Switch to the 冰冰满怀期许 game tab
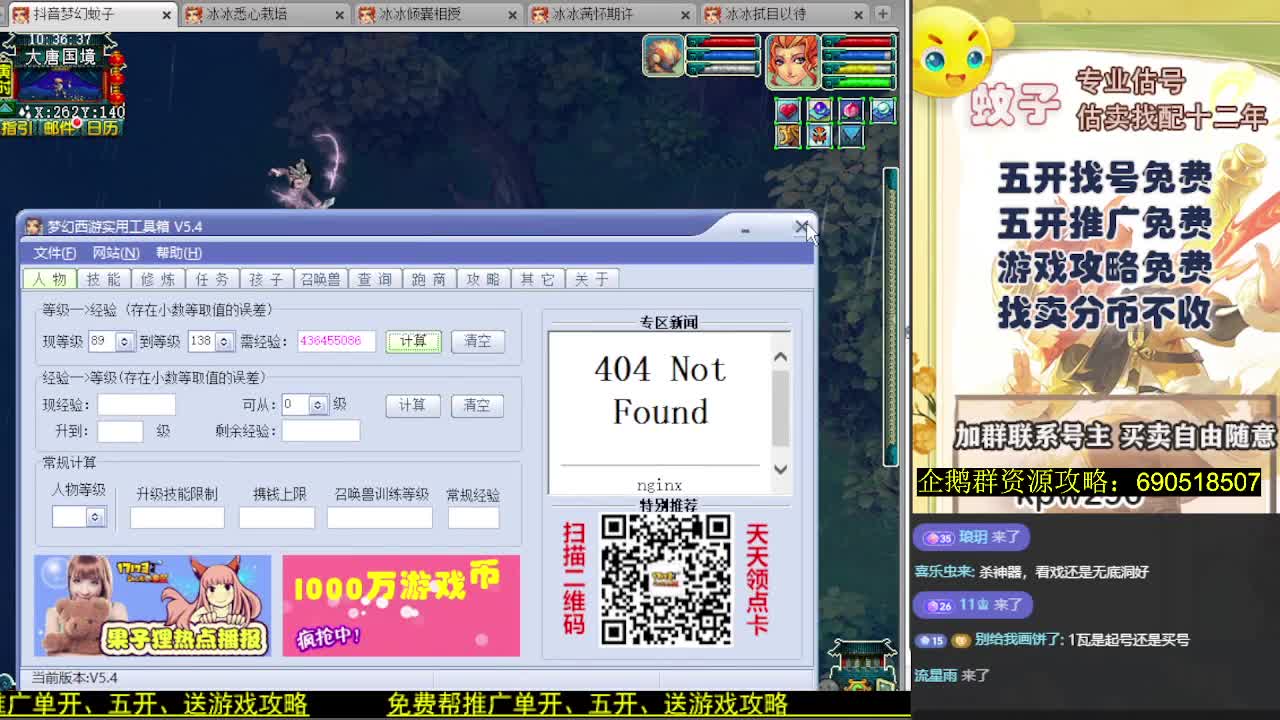The height and width of the screenshot is (720, 1280). 592,14
